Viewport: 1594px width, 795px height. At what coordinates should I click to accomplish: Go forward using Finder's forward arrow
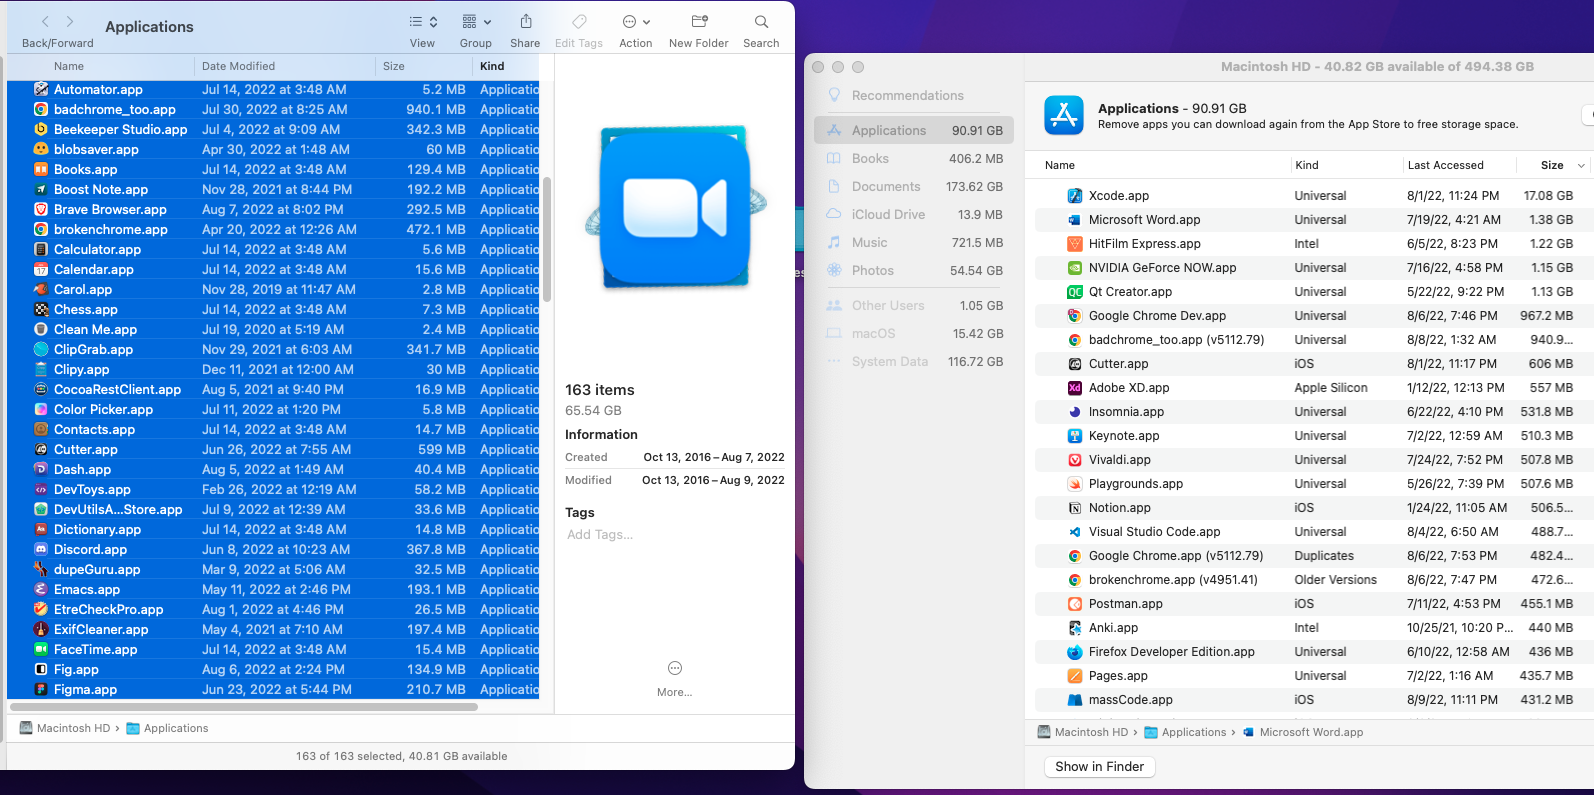tap(70, 21)
